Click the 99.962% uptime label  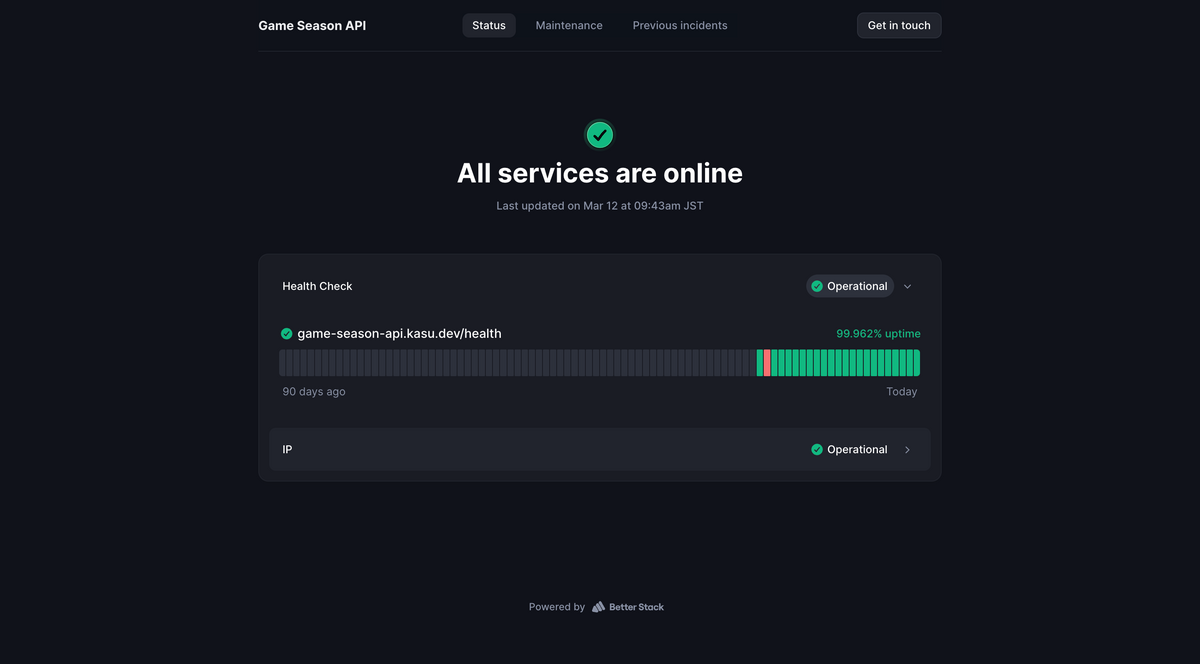[x=877, y=333]
